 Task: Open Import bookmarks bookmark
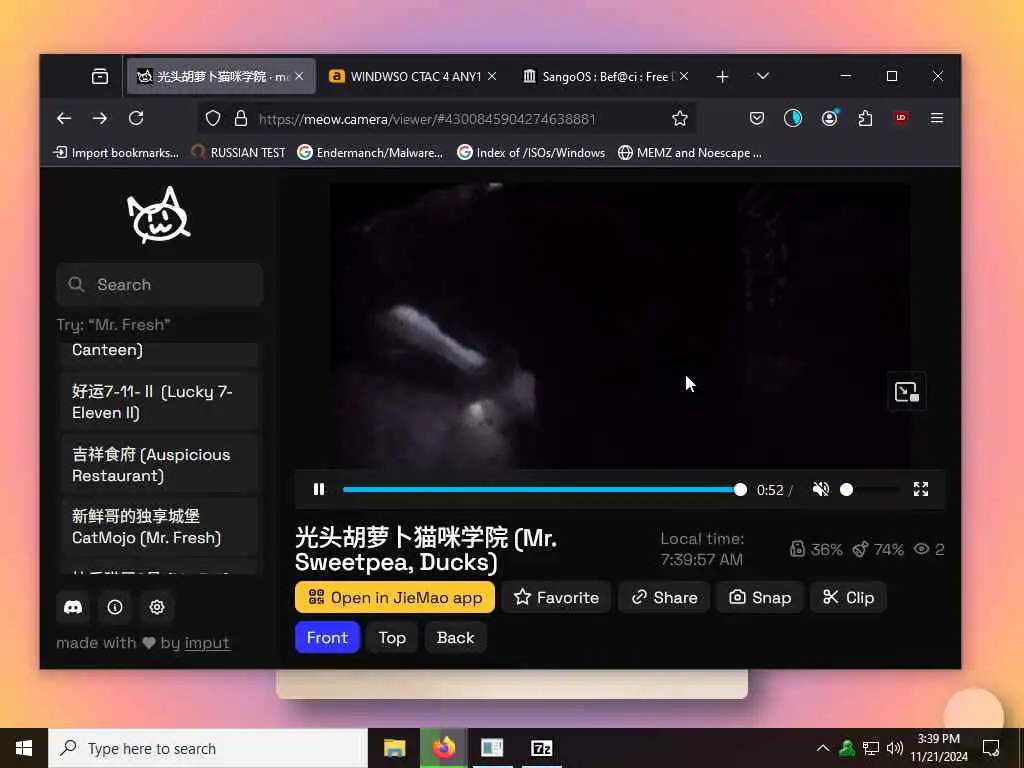(116, 153)
